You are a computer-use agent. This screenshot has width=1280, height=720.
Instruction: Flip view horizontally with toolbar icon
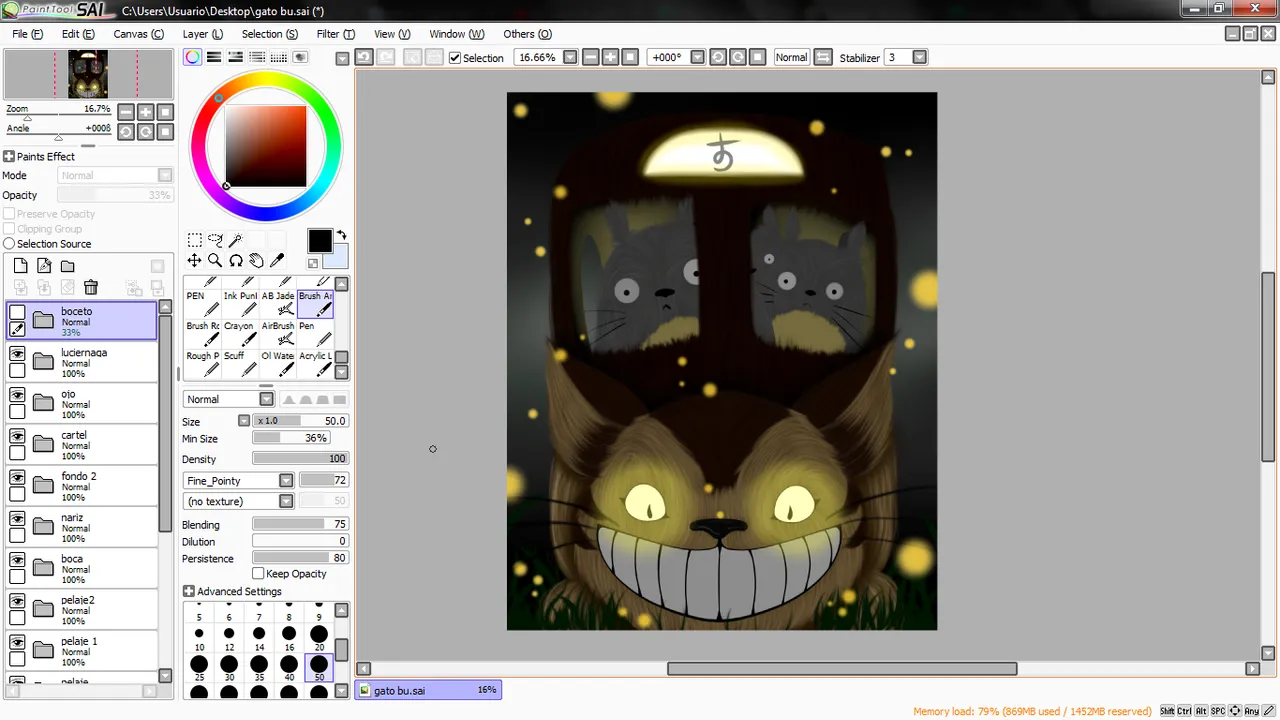point(823,57)
